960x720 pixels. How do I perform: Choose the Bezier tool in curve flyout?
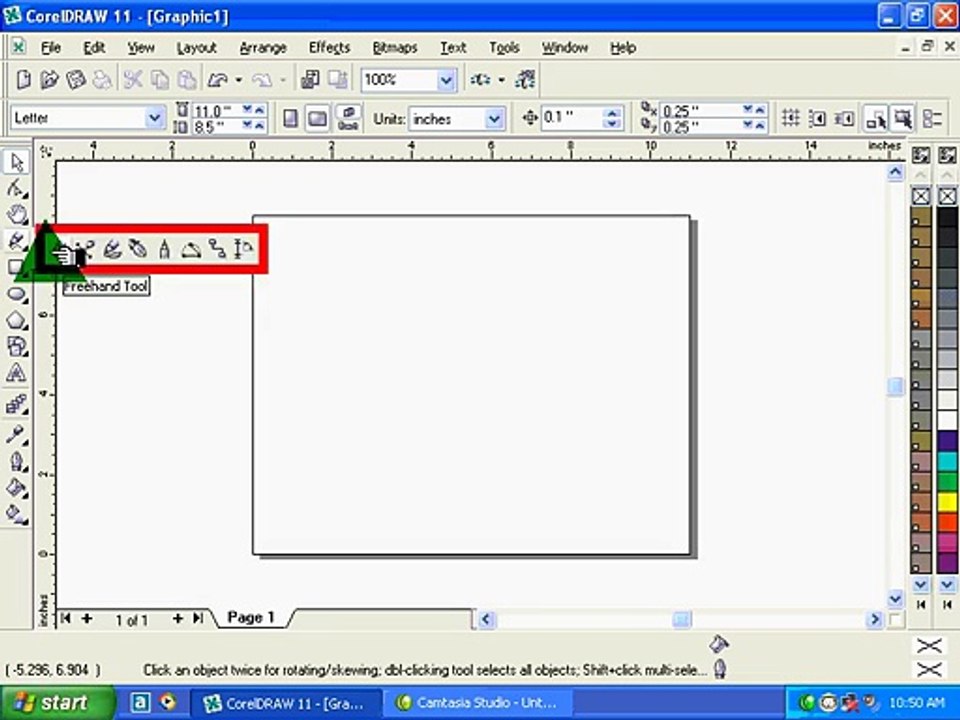tap(86, 249)
